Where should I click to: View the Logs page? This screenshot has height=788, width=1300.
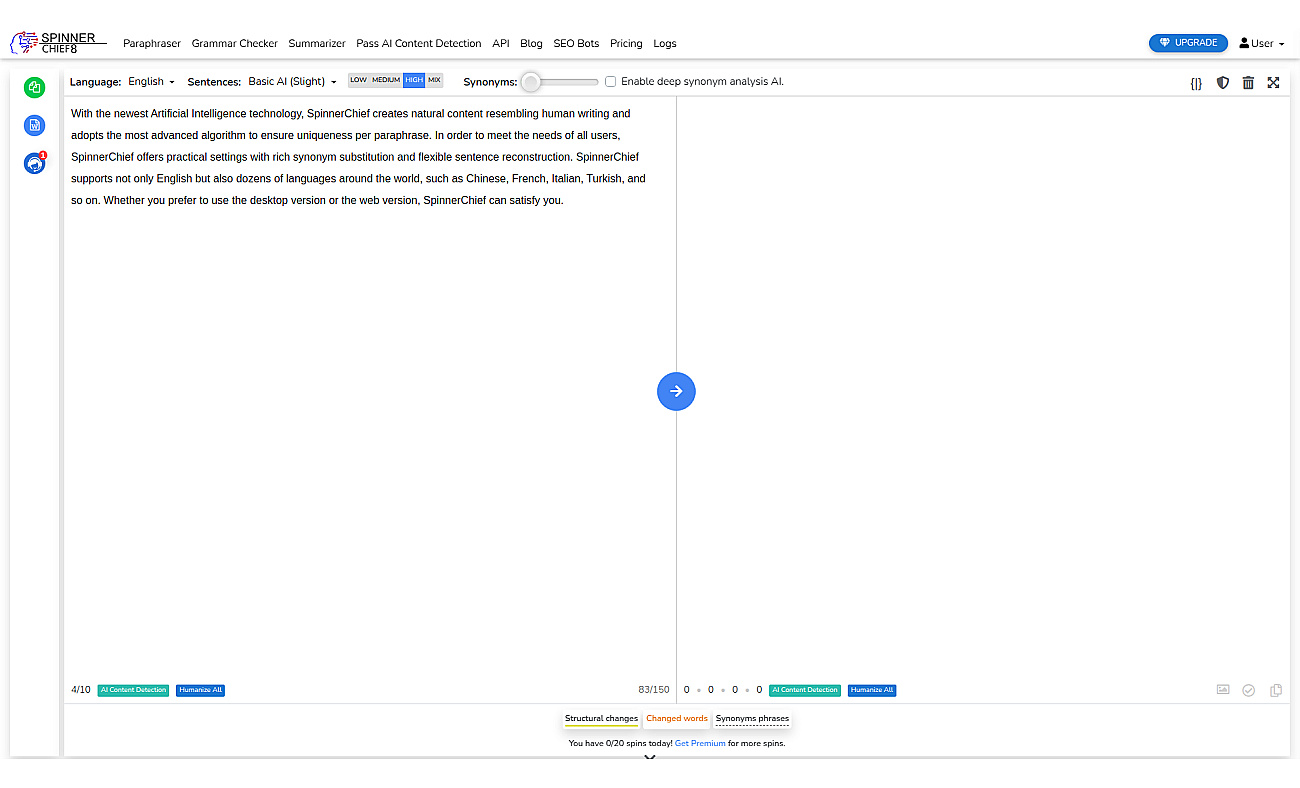(665, 43)
